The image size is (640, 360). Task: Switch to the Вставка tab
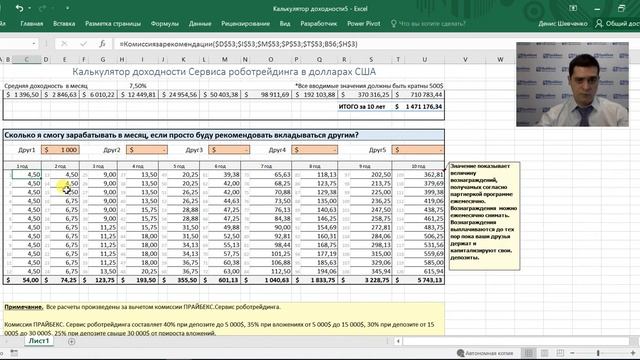pos(64,24)
